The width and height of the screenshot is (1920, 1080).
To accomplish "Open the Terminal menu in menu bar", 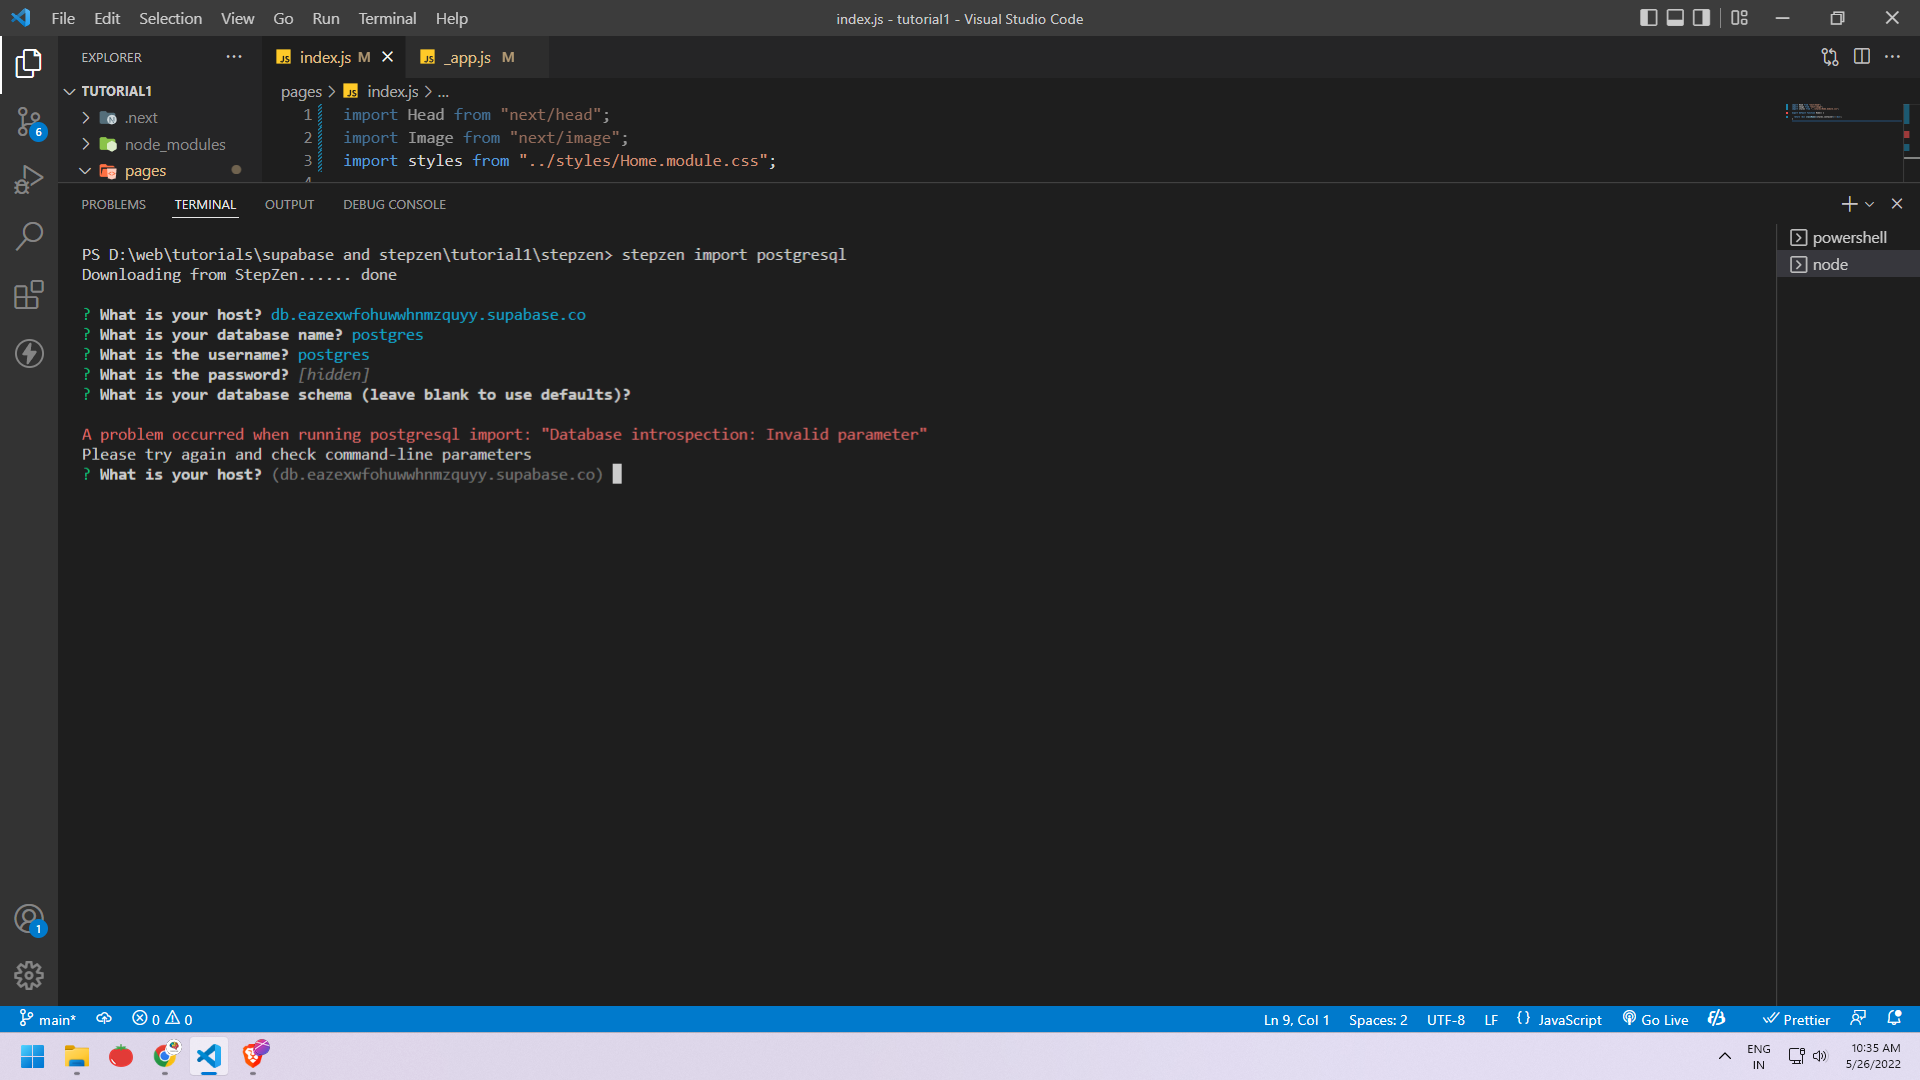I will [387, 18].
